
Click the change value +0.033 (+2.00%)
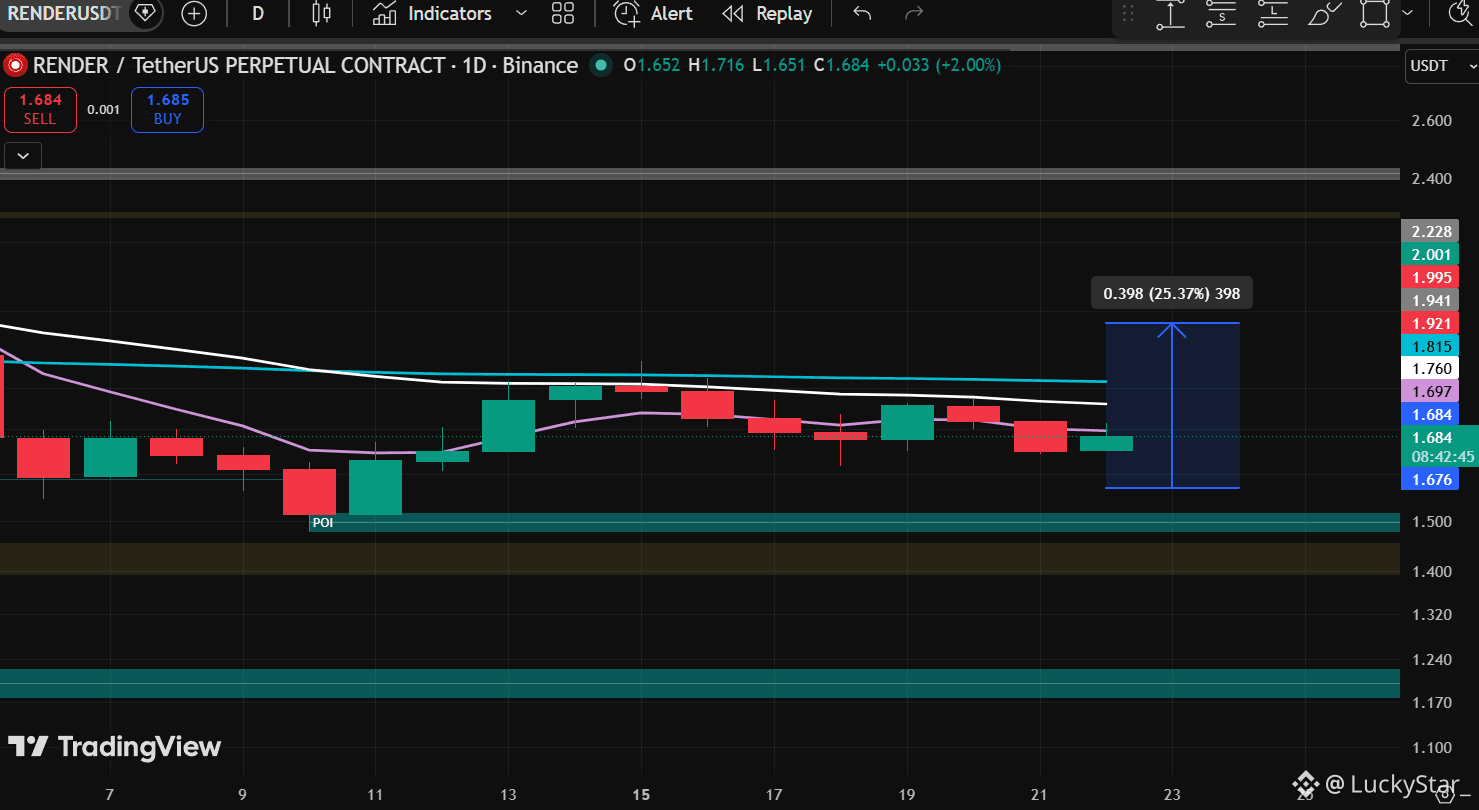pyautogui.click(x=938, y=66)
